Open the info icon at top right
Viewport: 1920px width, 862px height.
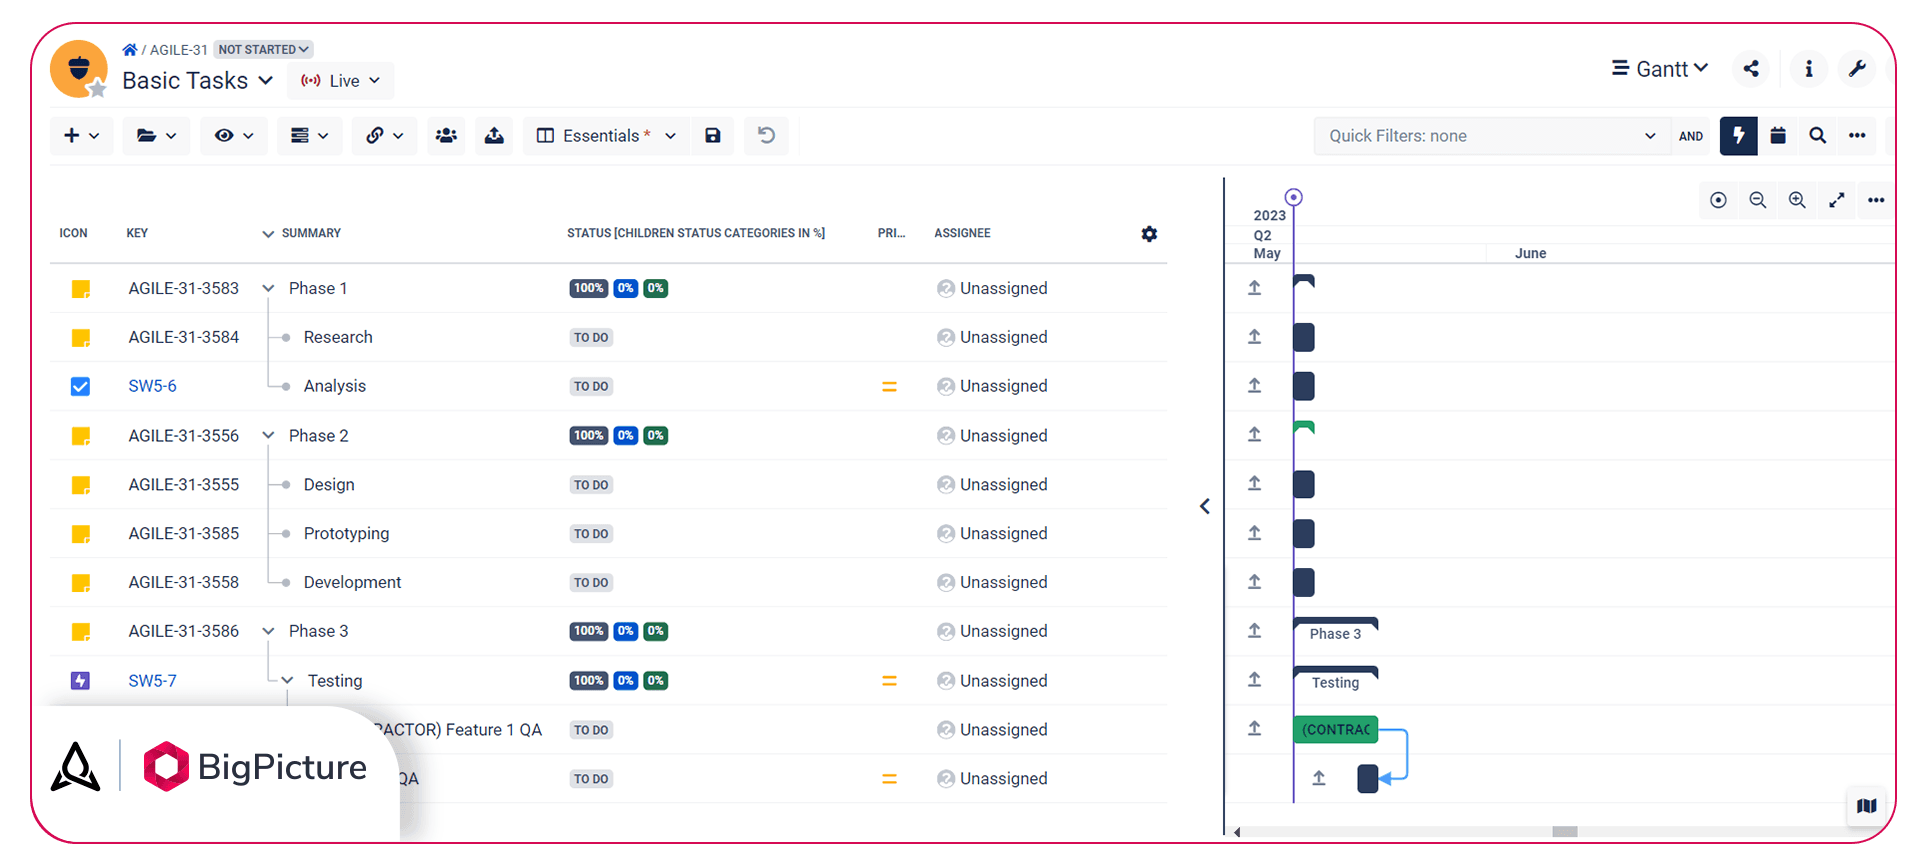point(1808,69)
